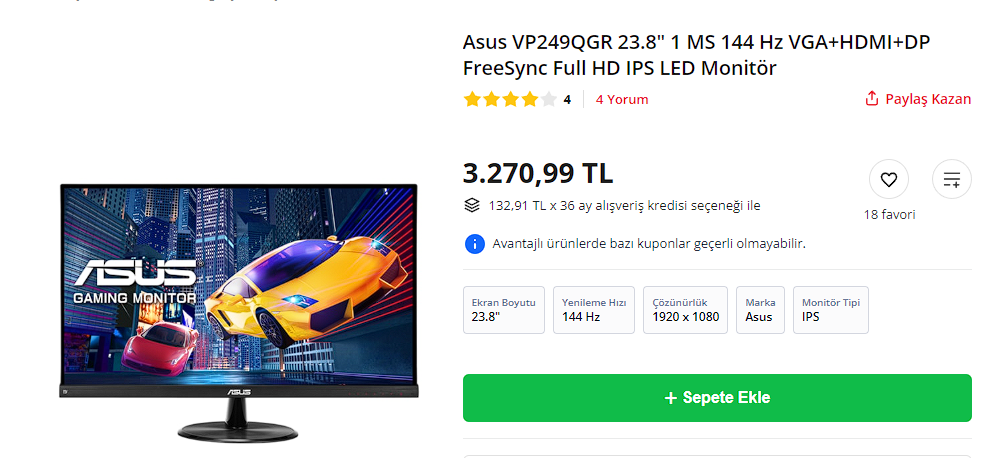The width and height of the screenshot is (996, 458).
Task: Open the 4 Yorum reviews link
Action: tap(622, 99)
